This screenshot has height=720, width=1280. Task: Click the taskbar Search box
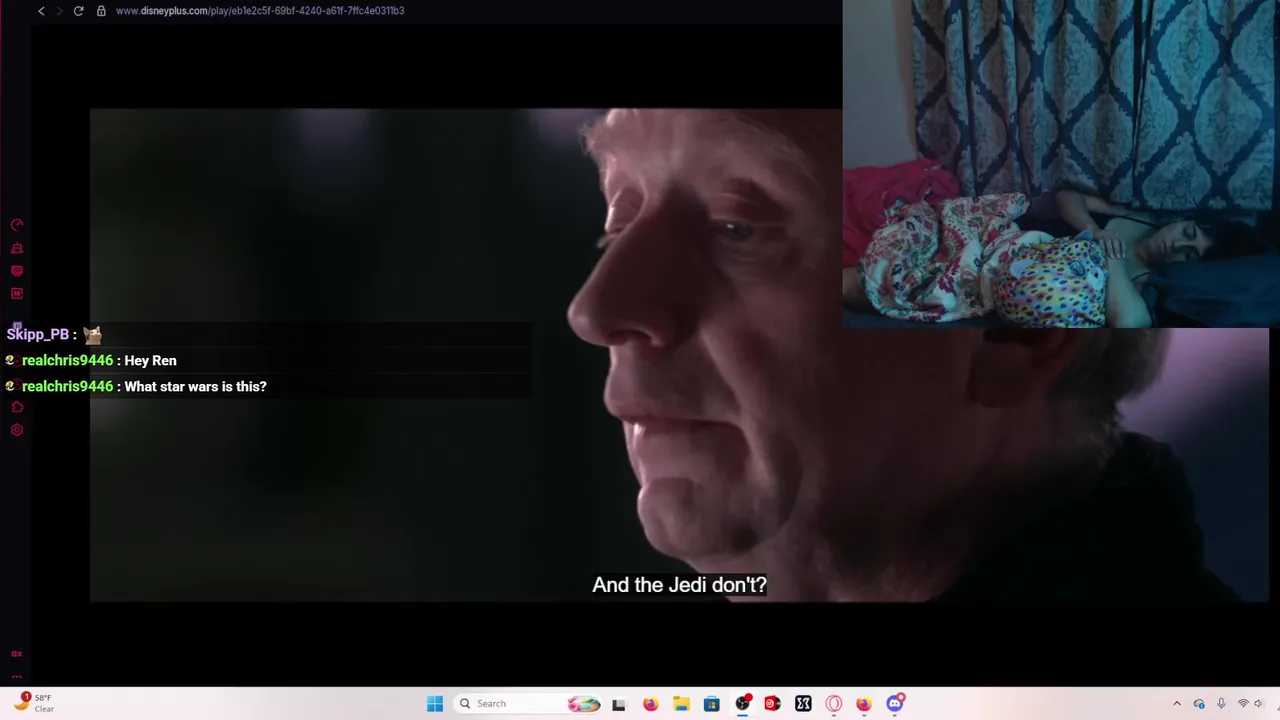(x=530, y=704)
